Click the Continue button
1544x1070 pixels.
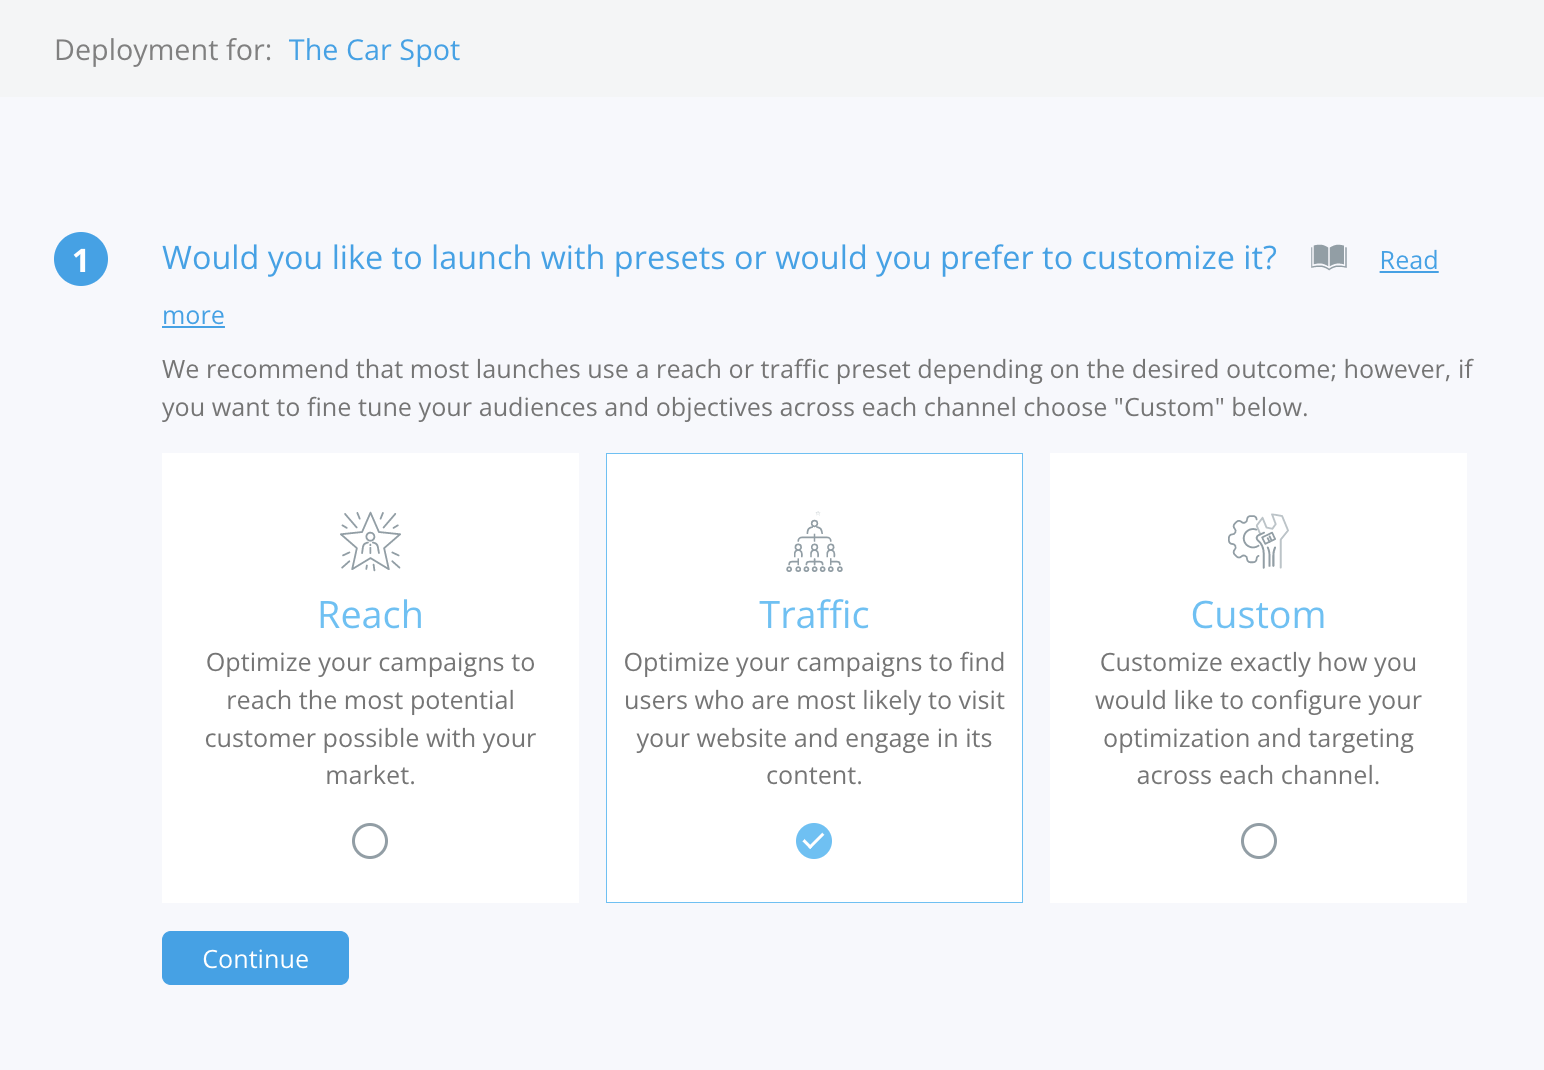coord(255,958)
